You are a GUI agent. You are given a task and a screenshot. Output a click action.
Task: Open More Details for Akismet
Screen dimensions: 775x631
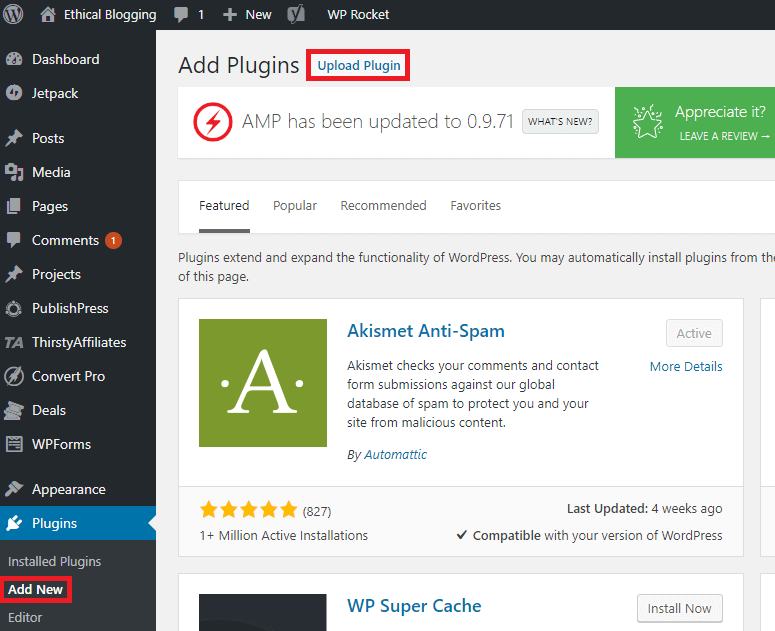pyautogui.click(x=686, y=367)
